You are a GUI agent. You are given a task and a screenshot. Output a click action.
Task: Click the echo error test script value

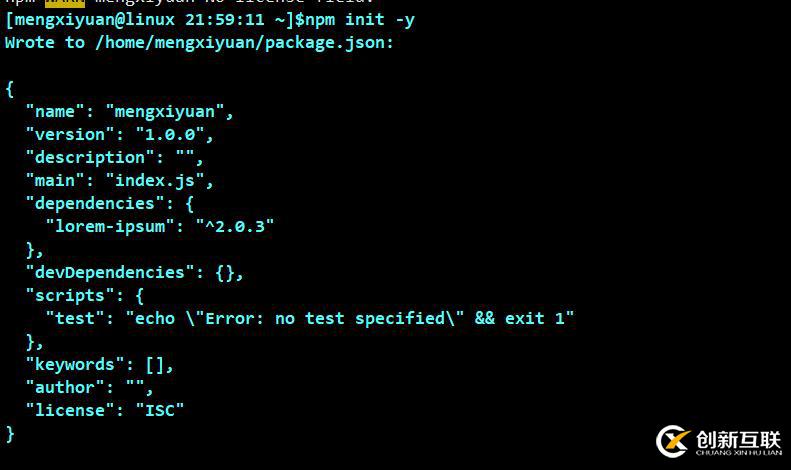[349, 318]
